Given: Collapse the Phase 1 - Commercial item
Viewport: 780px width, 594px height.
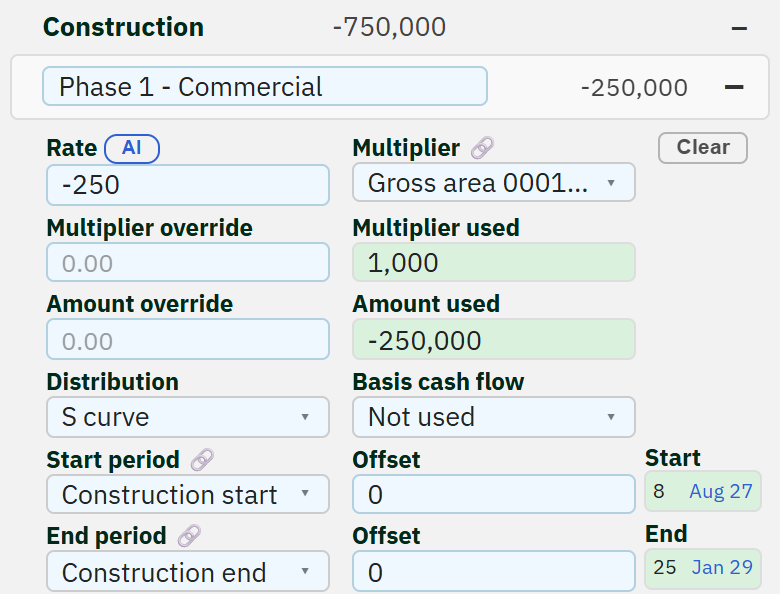Looking at the screenshot, I should click(734, 87).
